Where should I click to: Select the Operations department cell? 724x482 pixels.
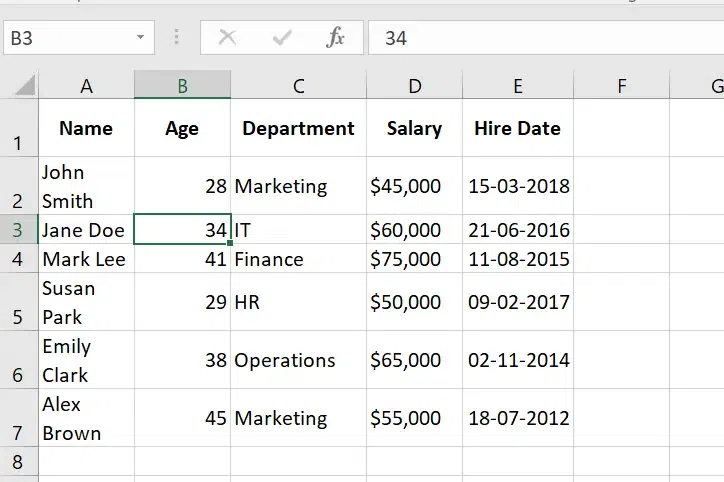click(x=299, y=360)
